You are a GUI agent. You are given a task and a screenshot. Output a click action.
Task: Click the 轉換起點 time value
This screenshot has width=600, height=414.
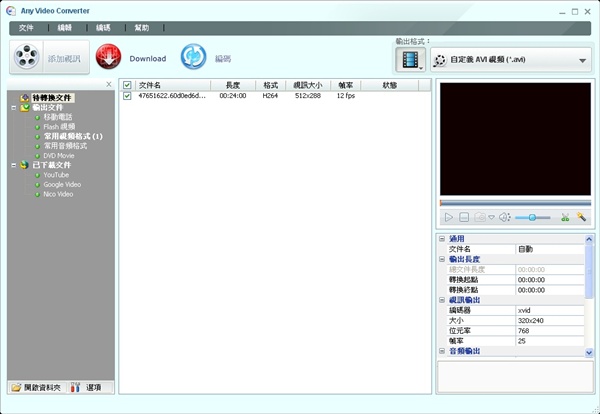549,280
